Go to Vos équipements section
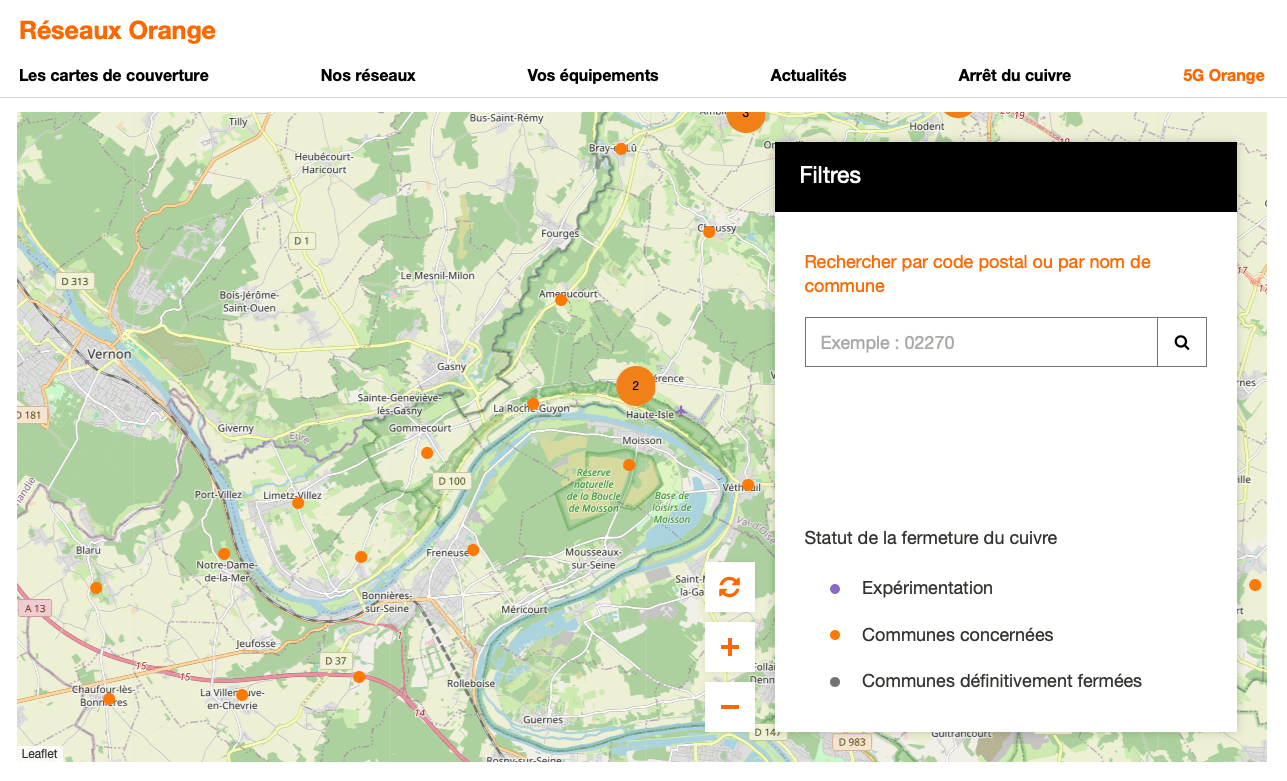The image size is (1287, 781). tap(592, 75)
